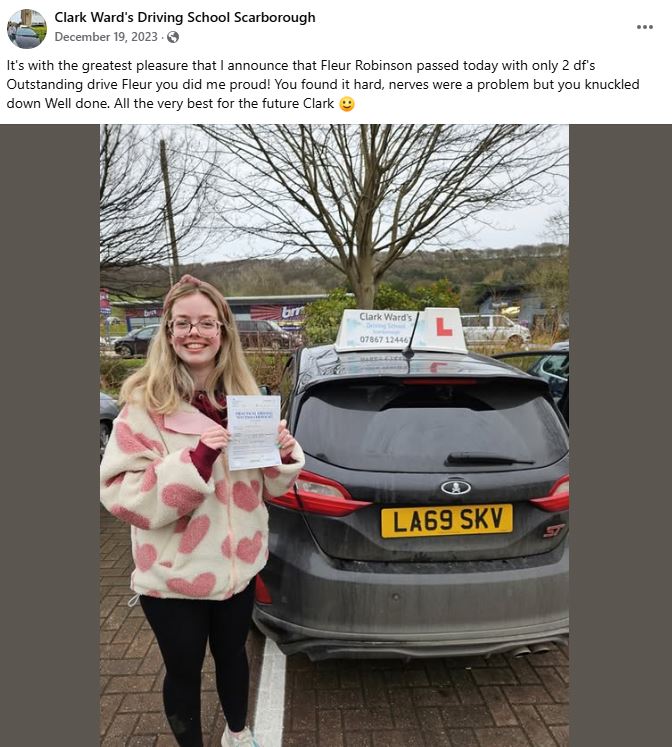Open the December 19, 2023 timestamp link
The image size is (672, 747).
[106, 37]
